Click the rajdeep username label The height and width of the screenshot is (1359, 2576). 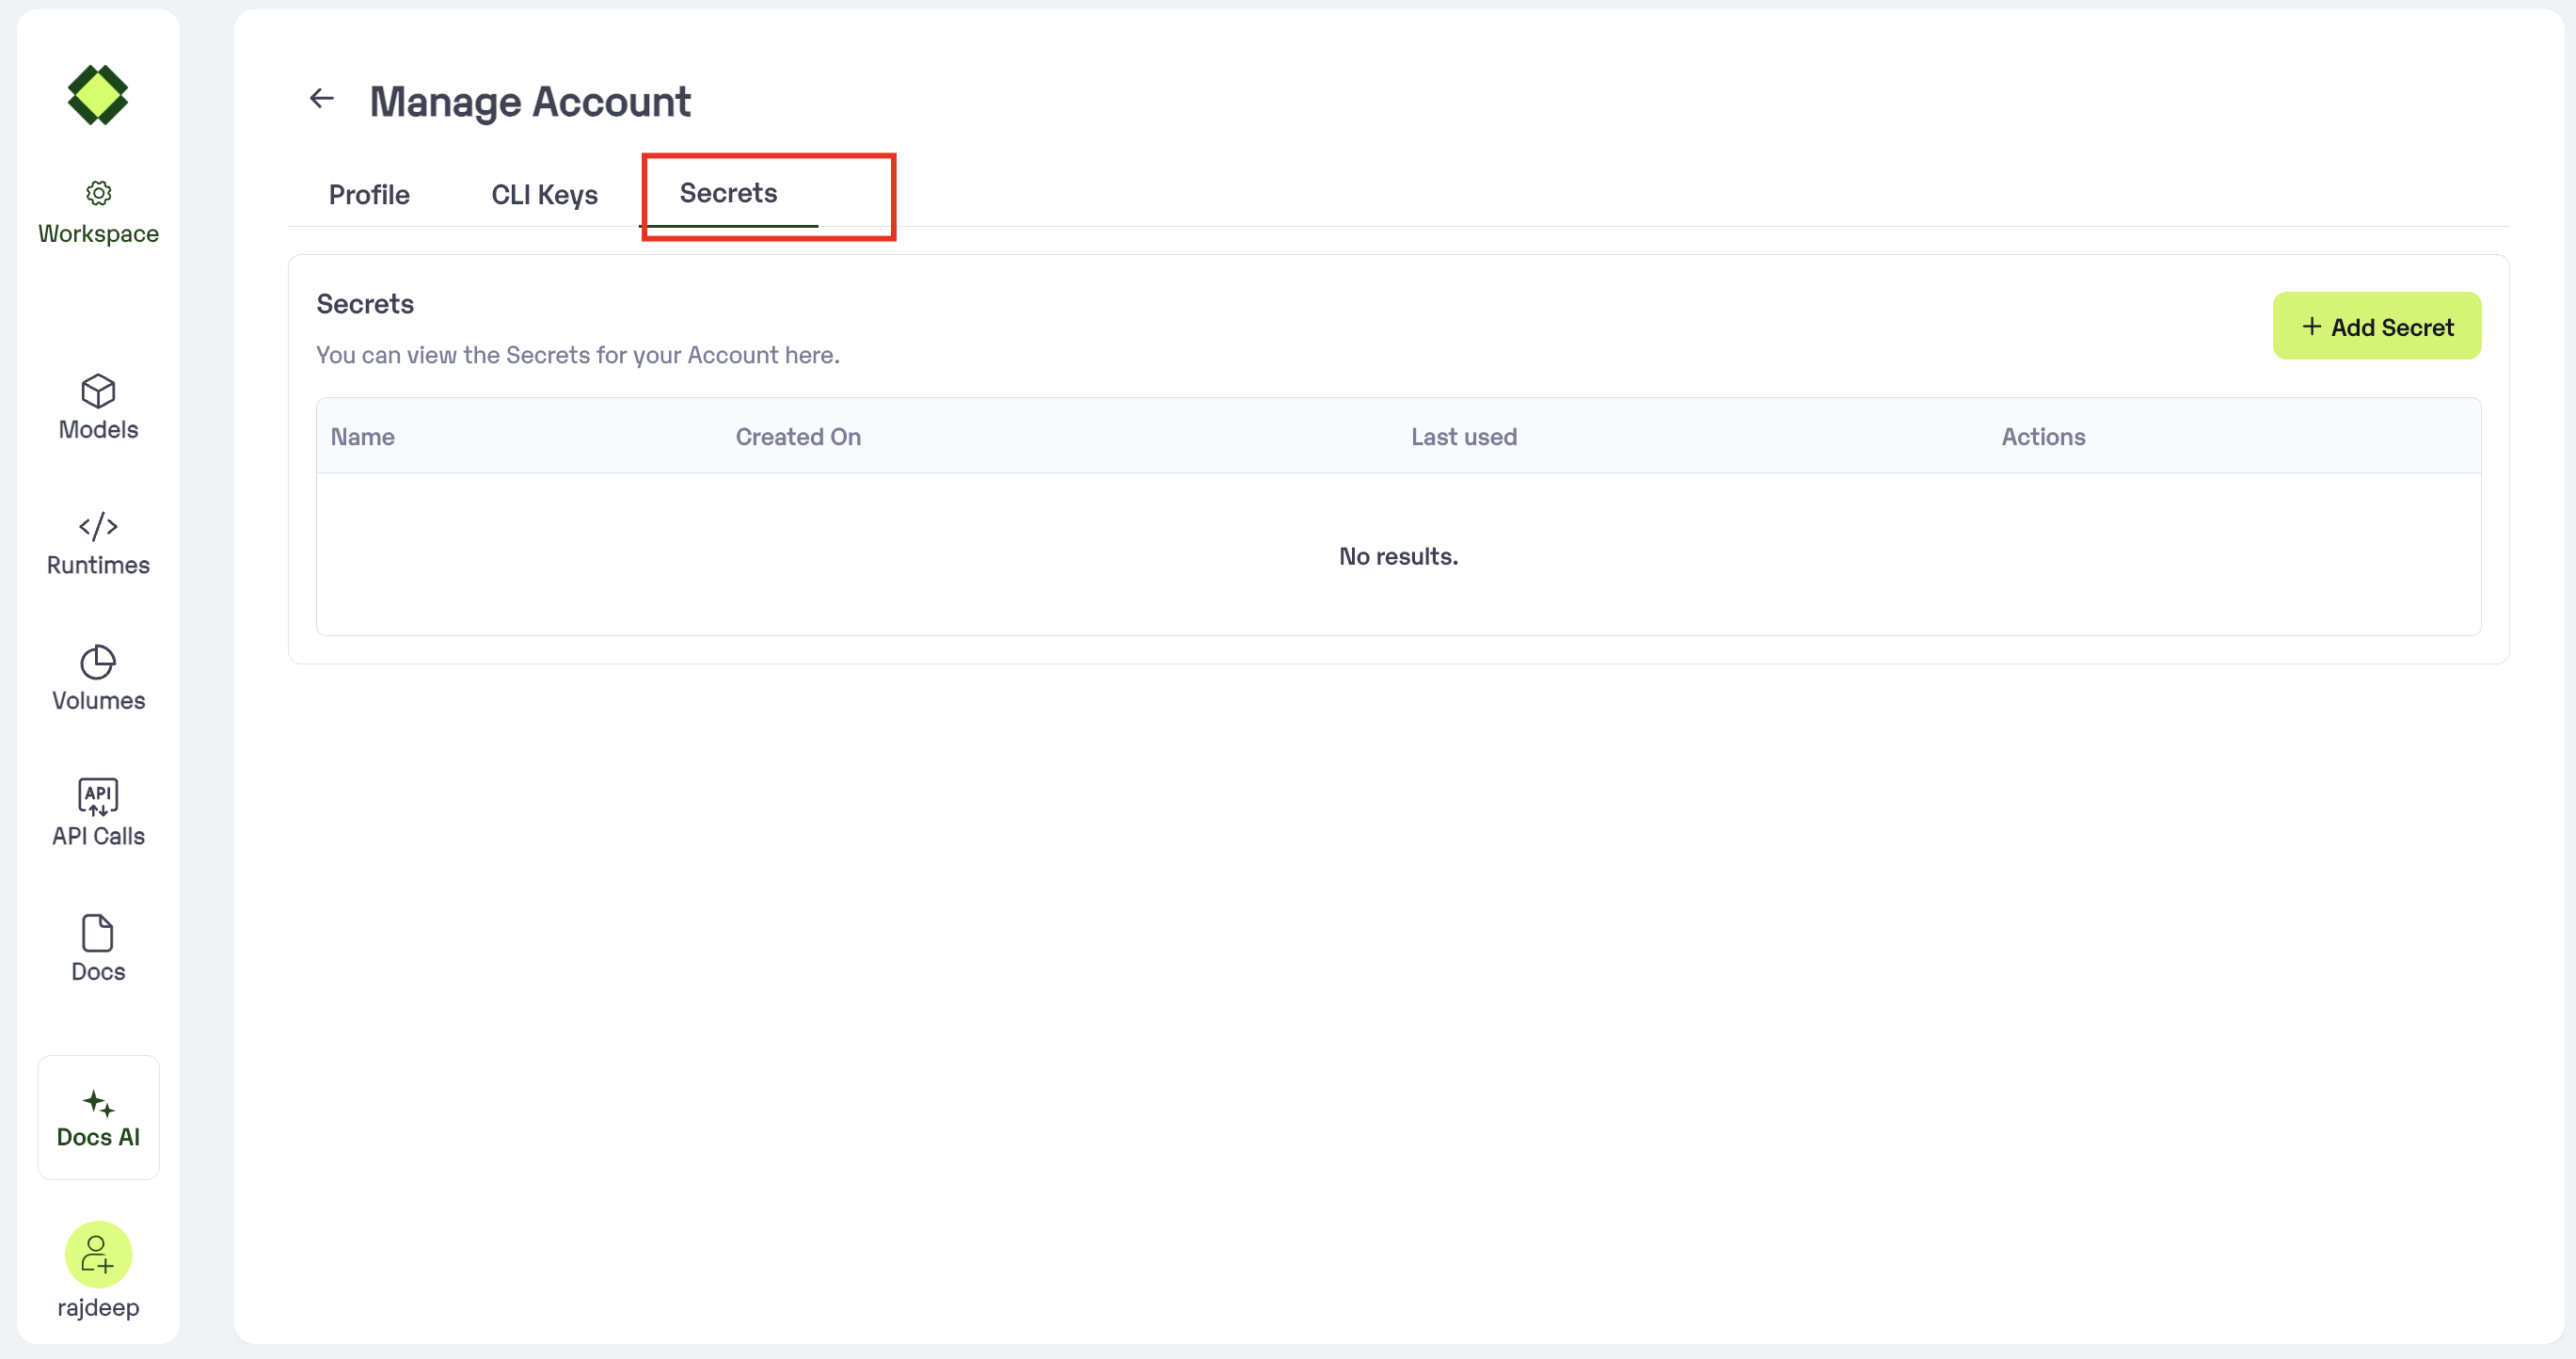[x=98, y=1307]
